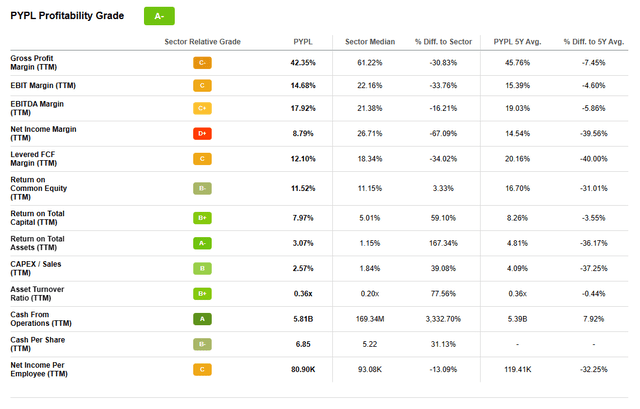Click the C- grade badge for Gross Profit Margin
640x409 pixels.
(x=203, y=62)
